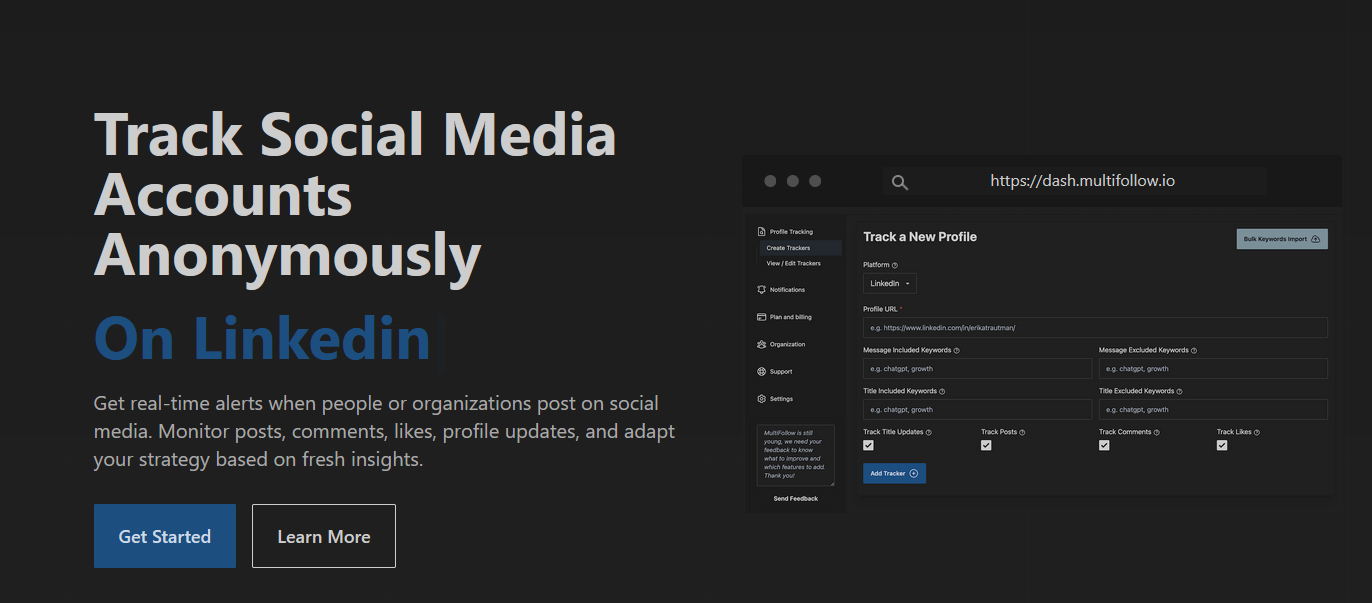Open the Linkedin platform dropdown
The width and height of the screenshot is (1372, 603).
(x=890, y=283)
